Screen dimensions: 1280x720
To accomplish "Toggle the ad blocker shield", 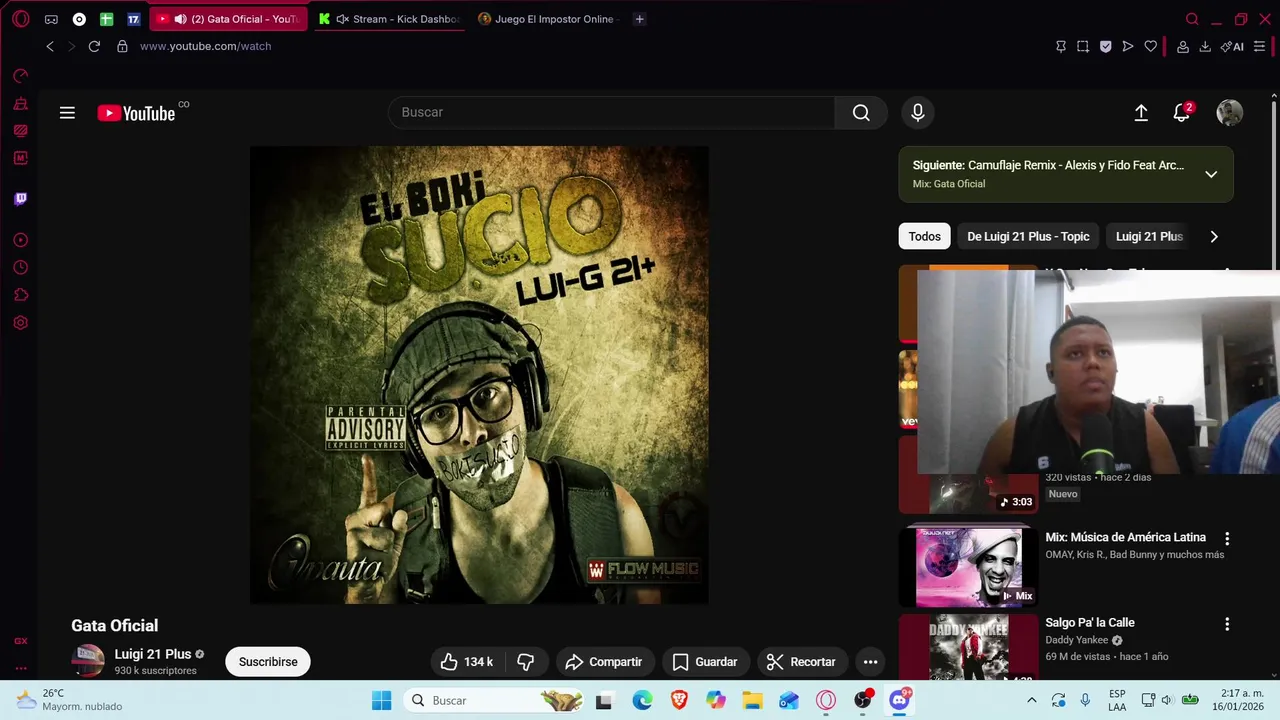I will point(1105,46).
